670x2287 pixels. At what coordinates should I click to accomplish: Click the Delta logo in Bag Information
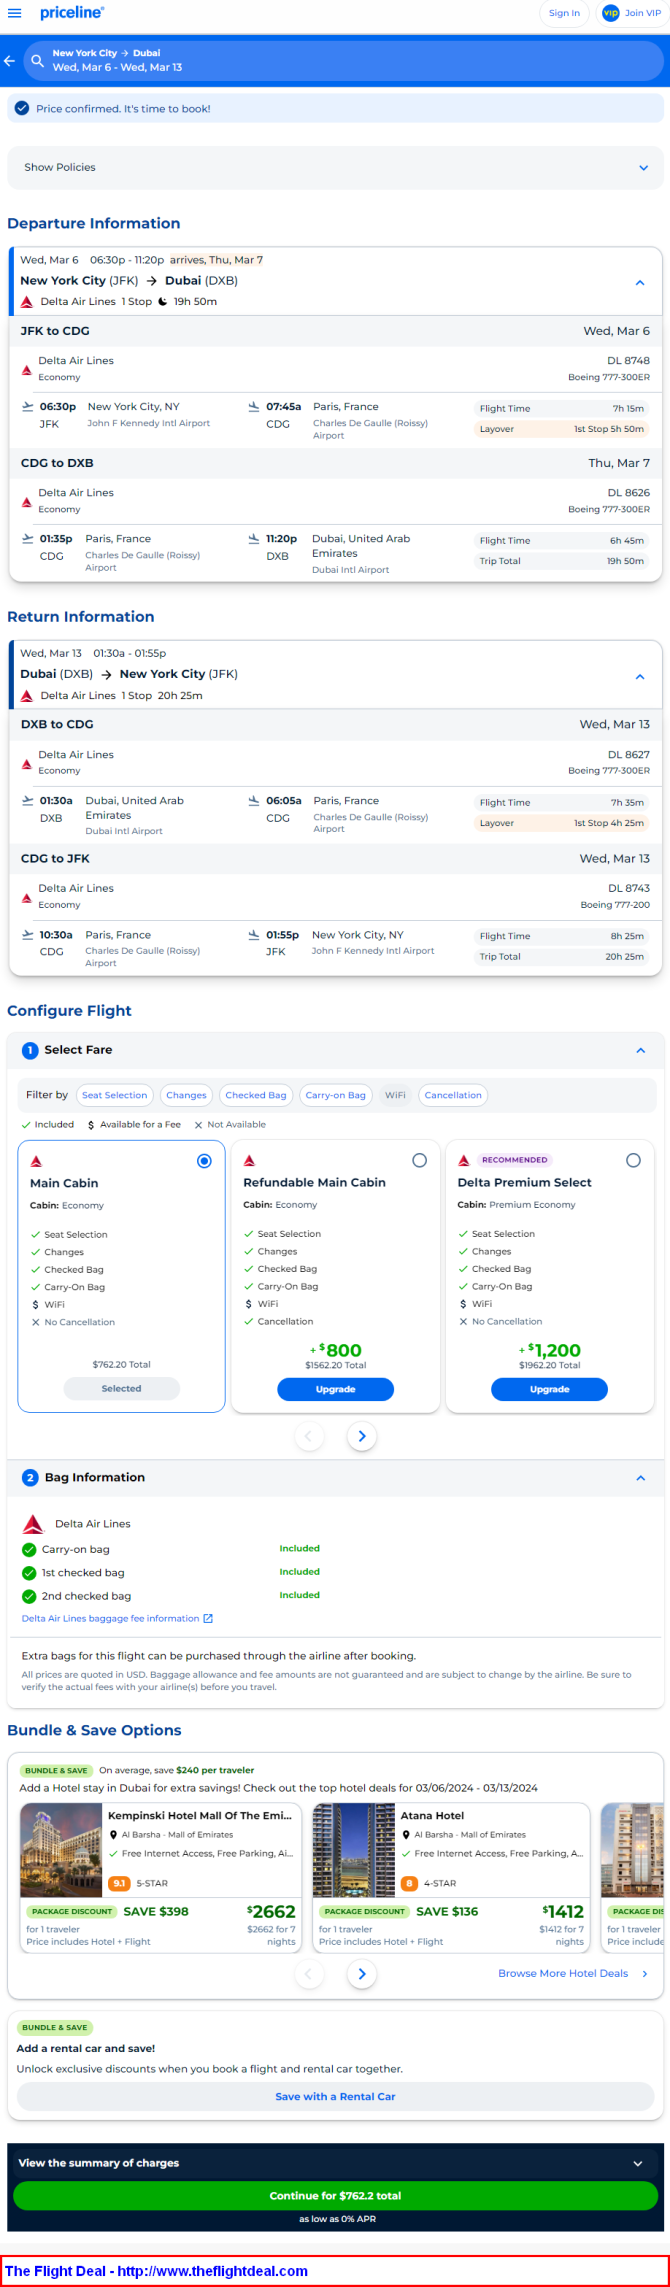tap(33, 1524)
